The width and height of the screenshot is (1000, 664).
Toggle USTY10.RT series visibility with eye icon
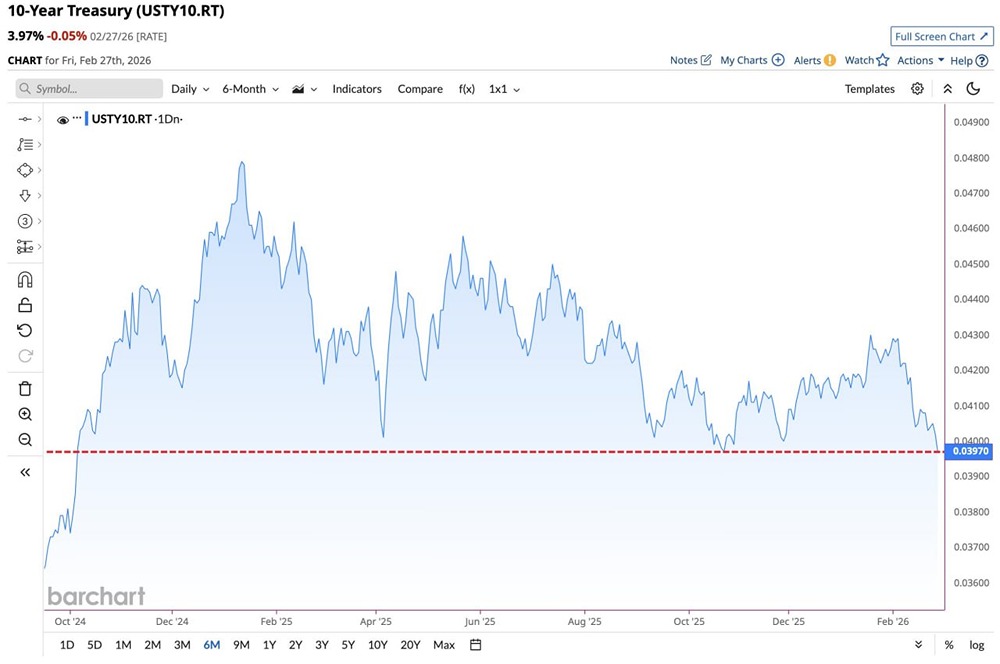point(63,118)
